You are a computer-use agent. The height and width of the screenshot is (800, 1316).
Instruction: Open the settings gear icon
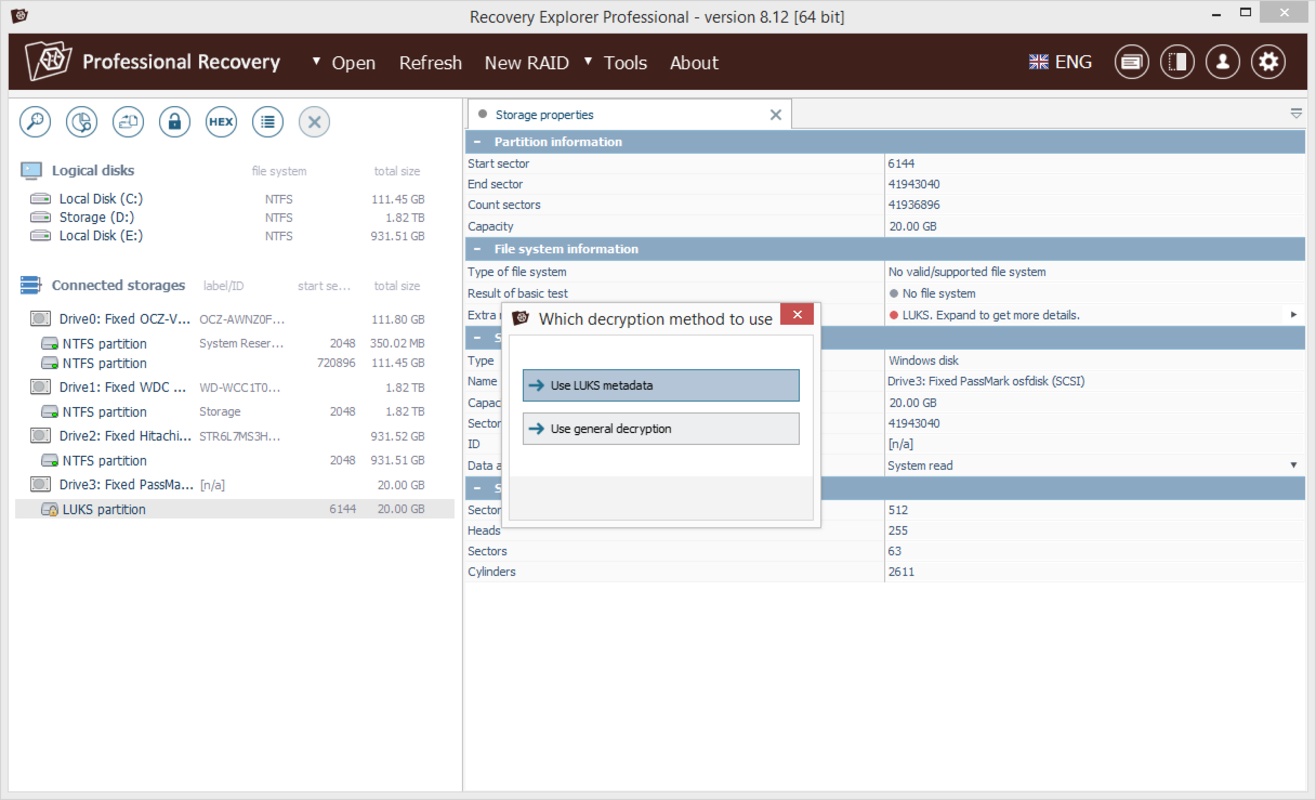click(1268, 62)
